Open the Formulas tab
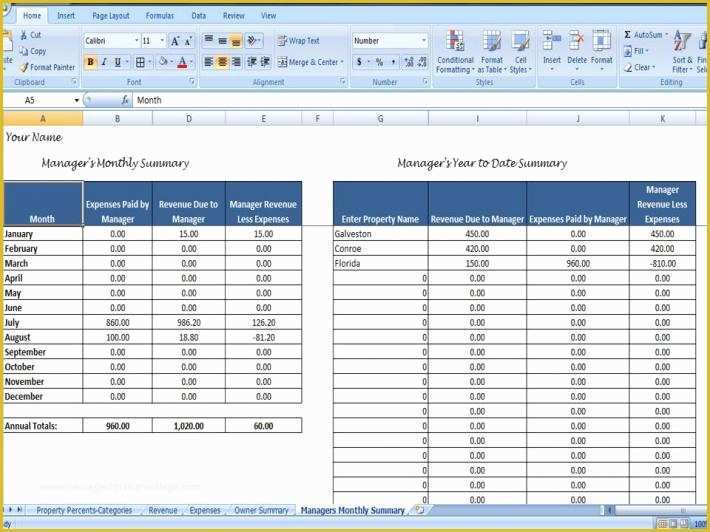This screenshot has width=710, height=532. (159, 15)
